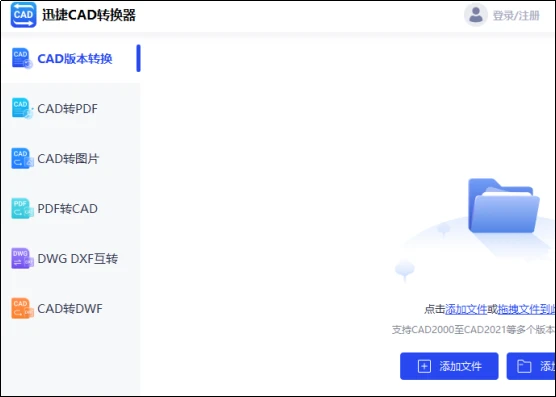Viewport: 556px width, 397px height.
Task: Select the CAD版本转换 sidebar icon
Action: click(22, 58)
